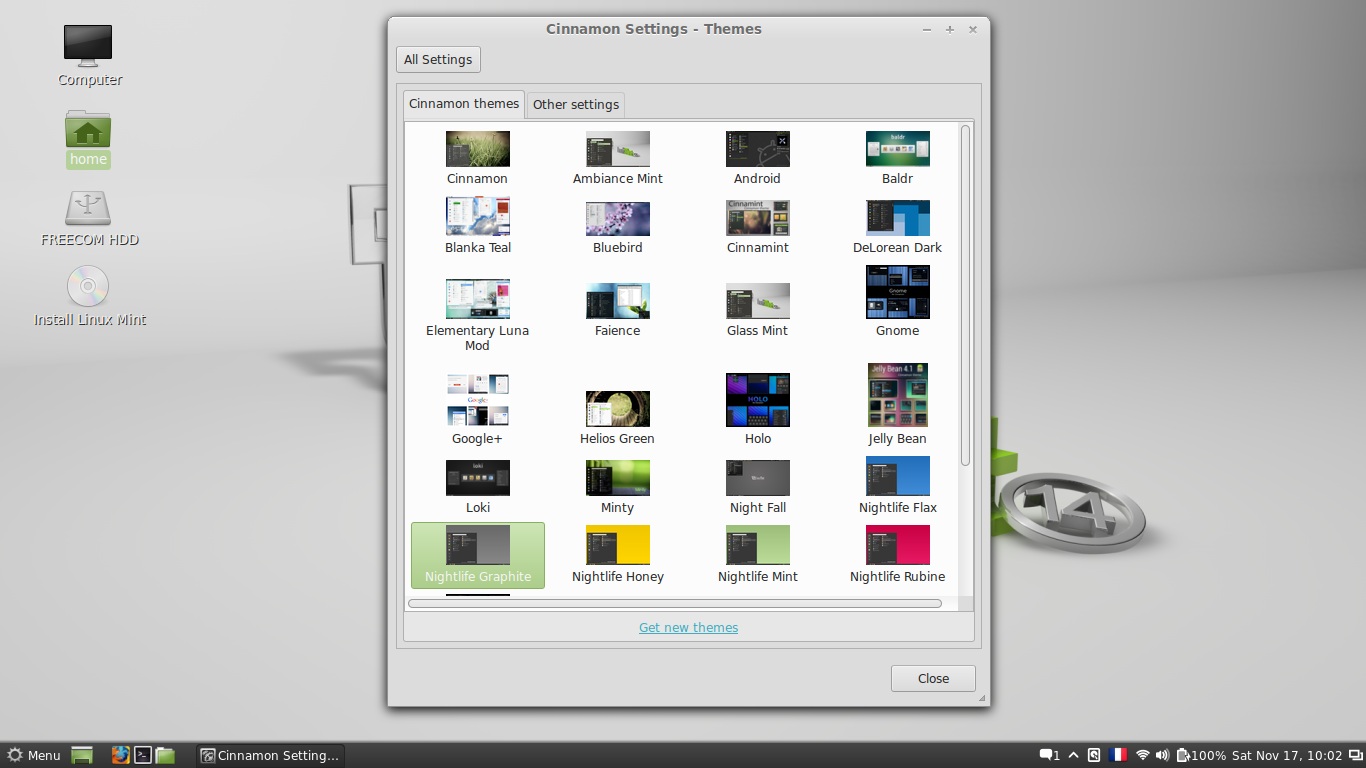
Task: Click the vertical scrollbar of theme list
Action: (x=965, y=295)
